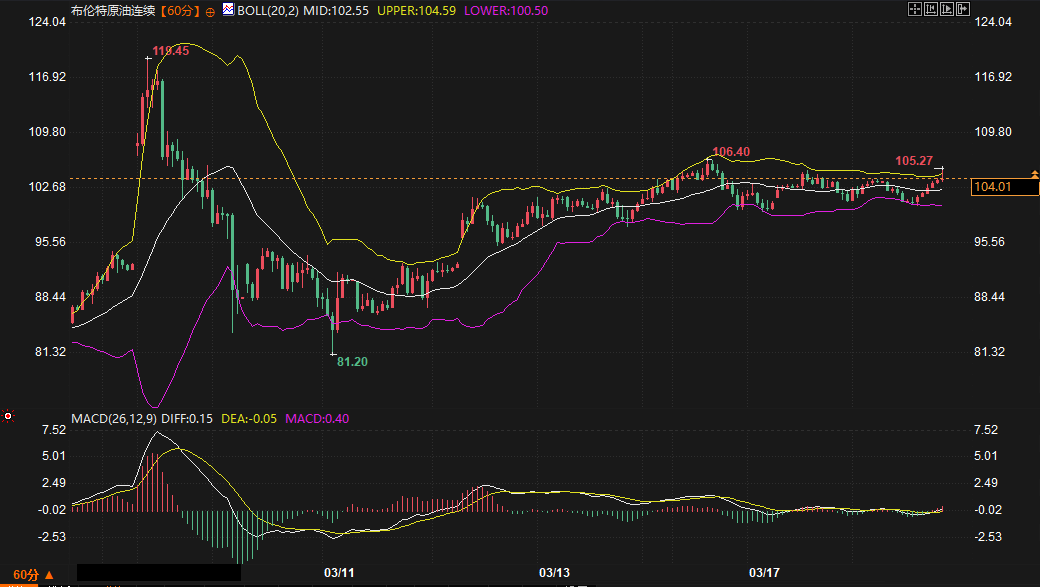Click the 【60分】 period label in chart title
1040x587 pixels.
coord(179,11)
